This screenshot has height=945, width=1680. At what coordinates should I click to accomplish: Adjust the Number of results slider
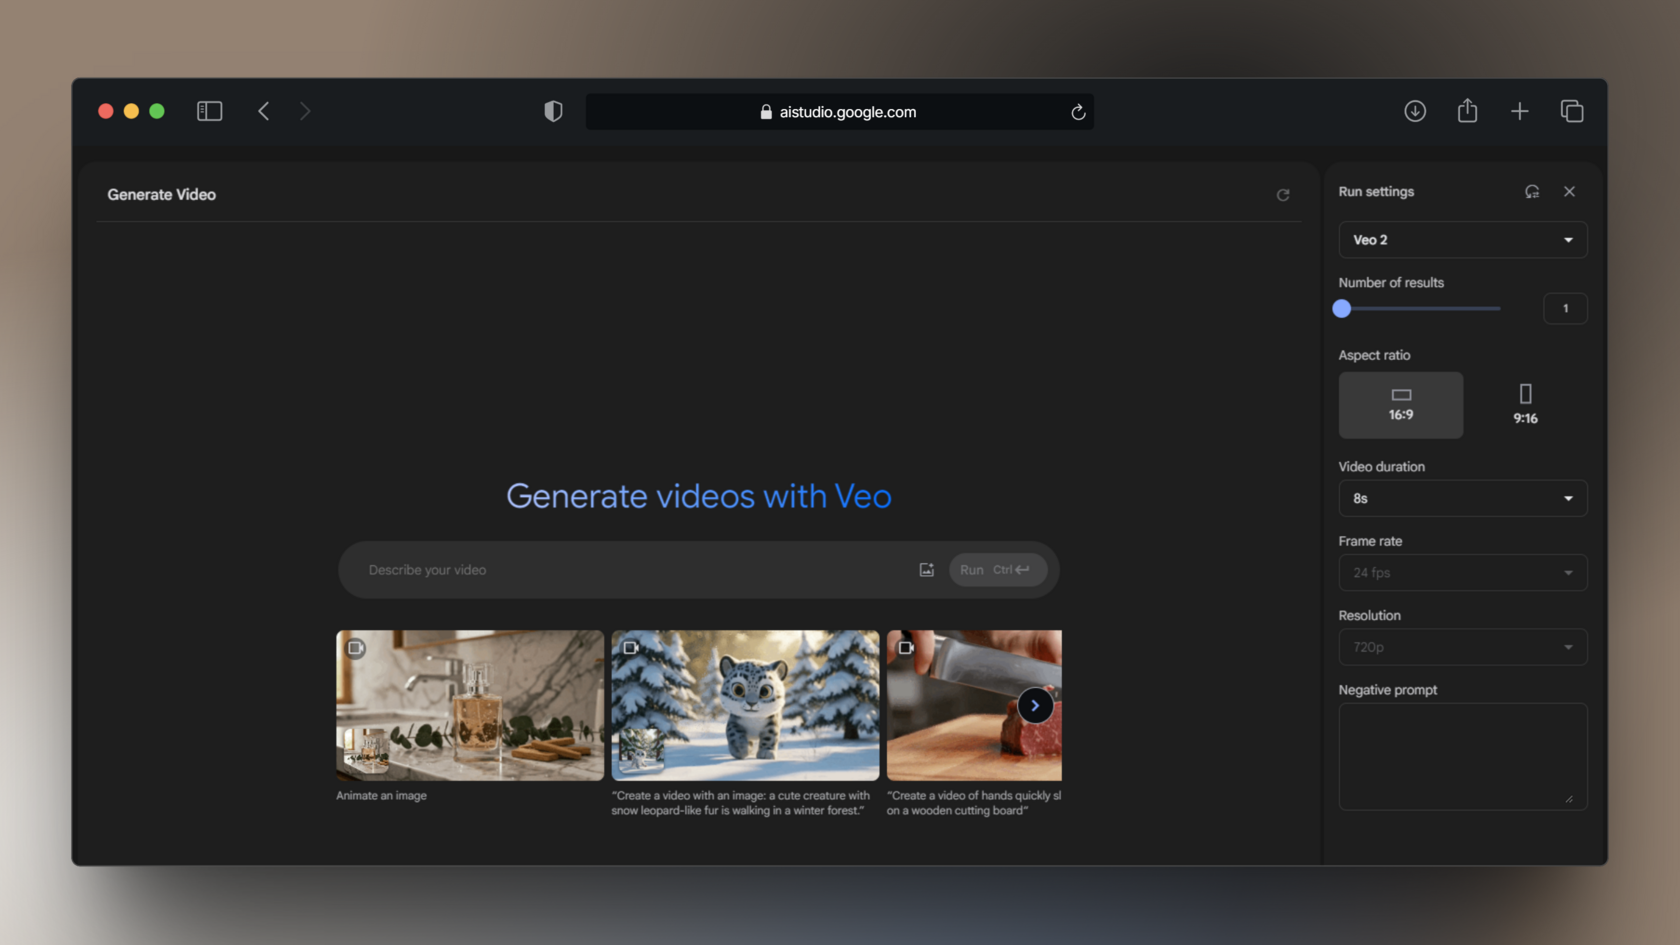(1342, 309)
